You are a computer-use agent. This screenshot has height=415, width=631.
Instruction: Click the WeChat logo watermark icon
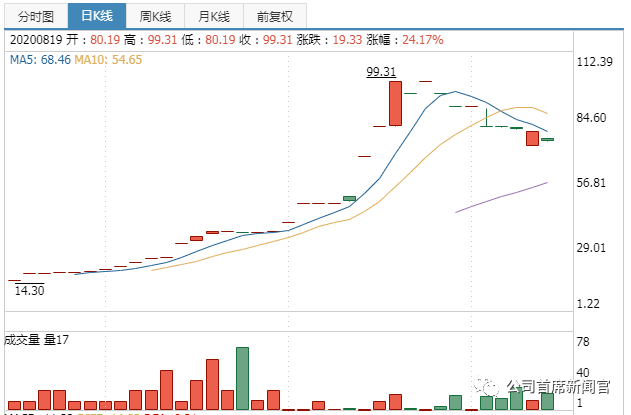486,387
